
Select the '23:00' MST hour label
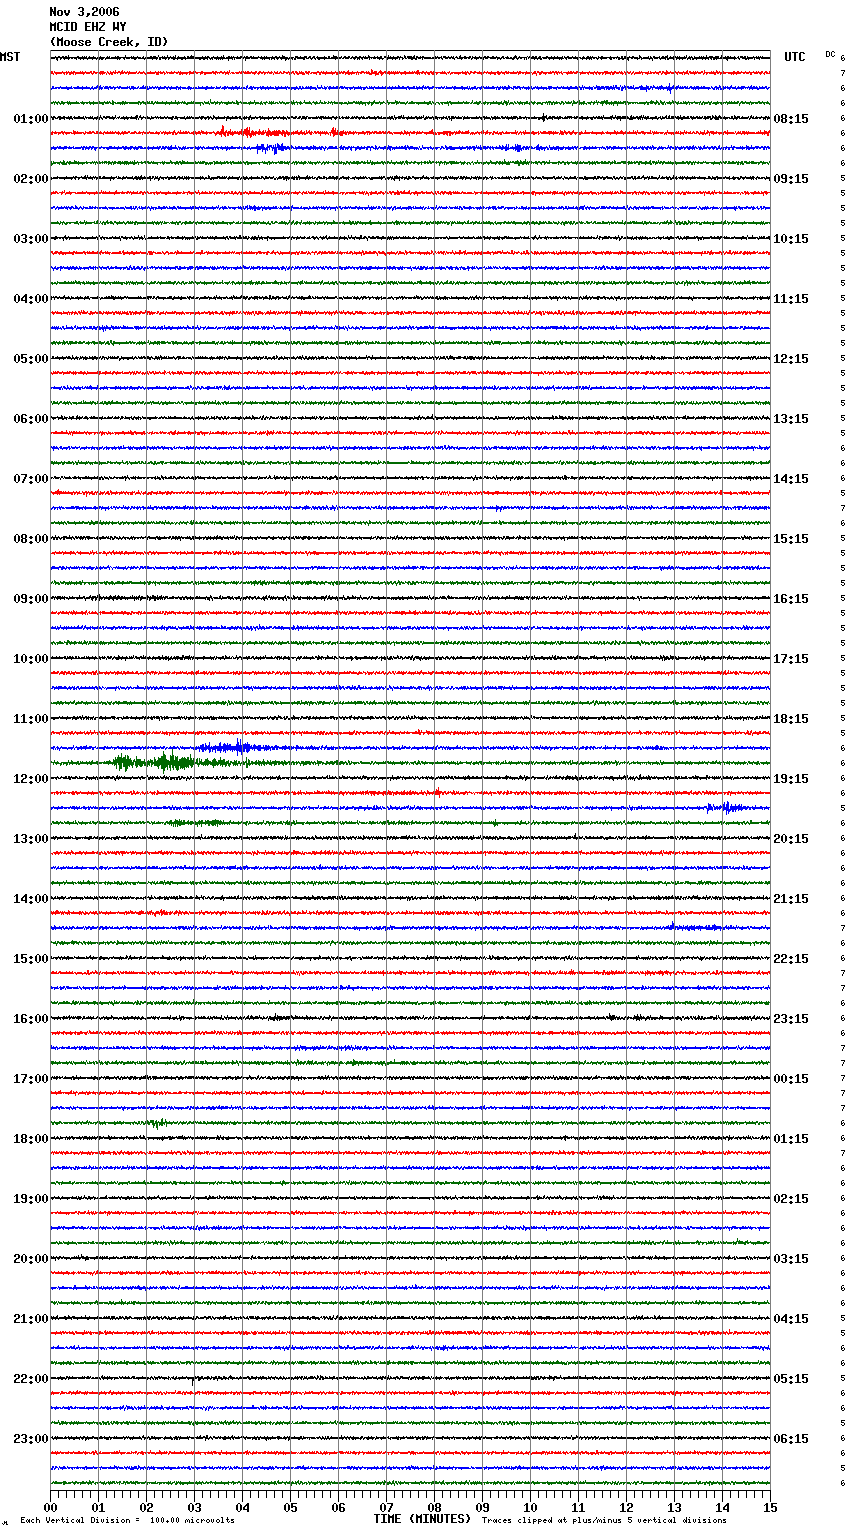pos(31,1439)
